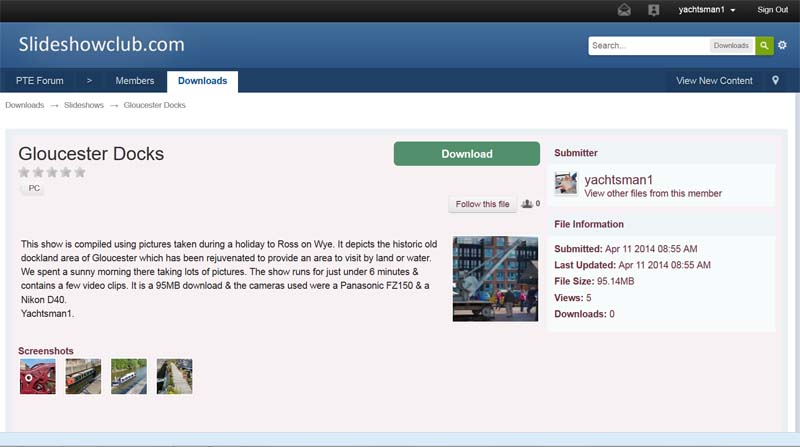Click the '>' navigation tab
This screenshot has height=447, width=800.
[x=89, y=81]
